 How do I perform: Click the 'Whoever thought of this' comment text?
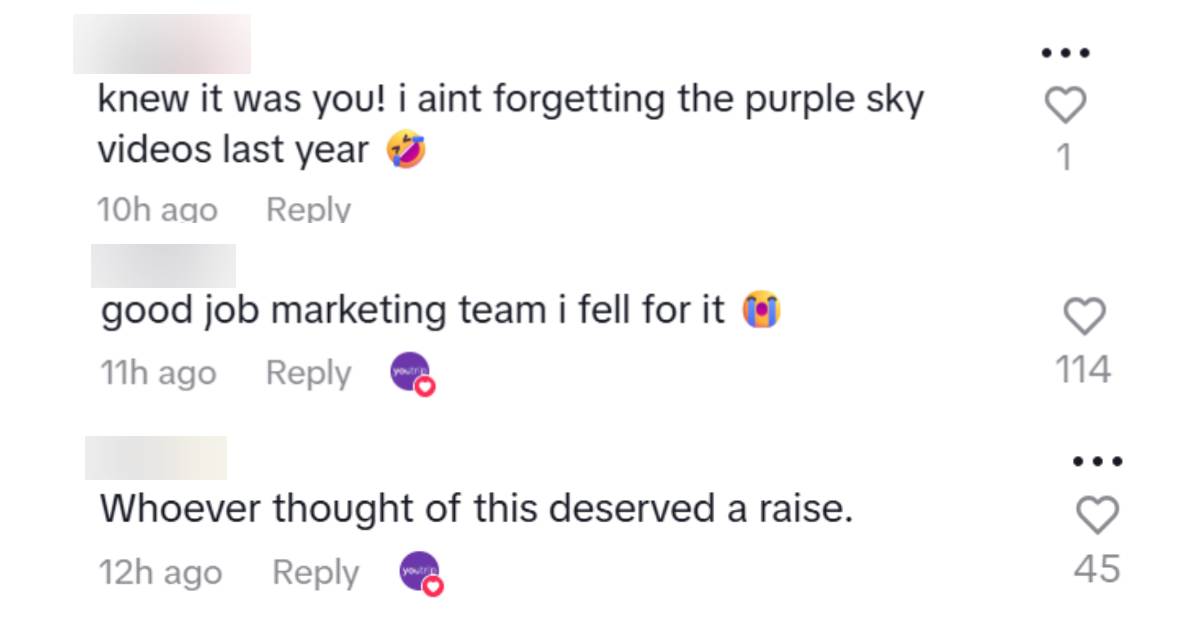[476, 510]
